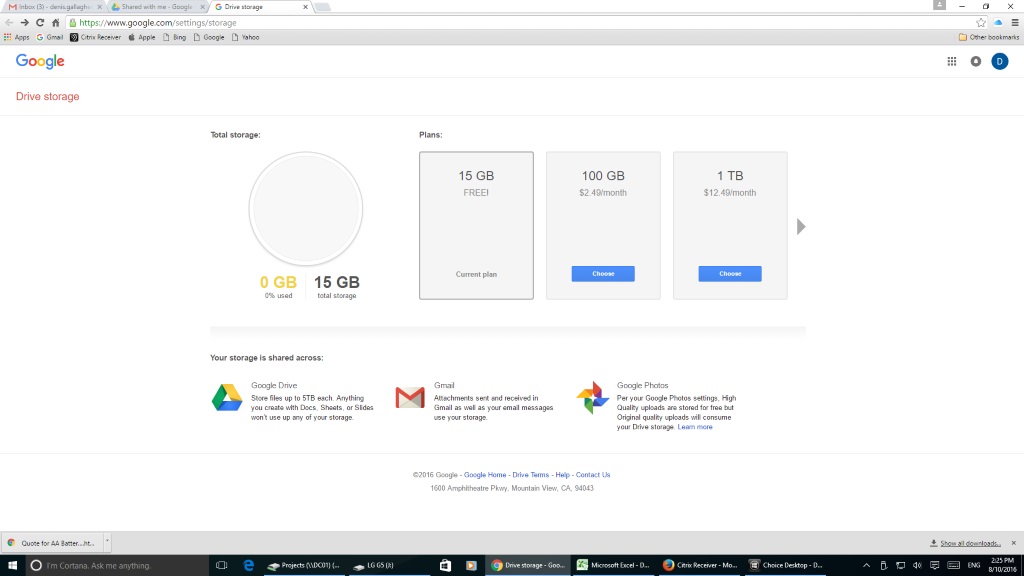Reload the page with the refresh icon
The image size is (1024, 576).
[x=40, y=22]
